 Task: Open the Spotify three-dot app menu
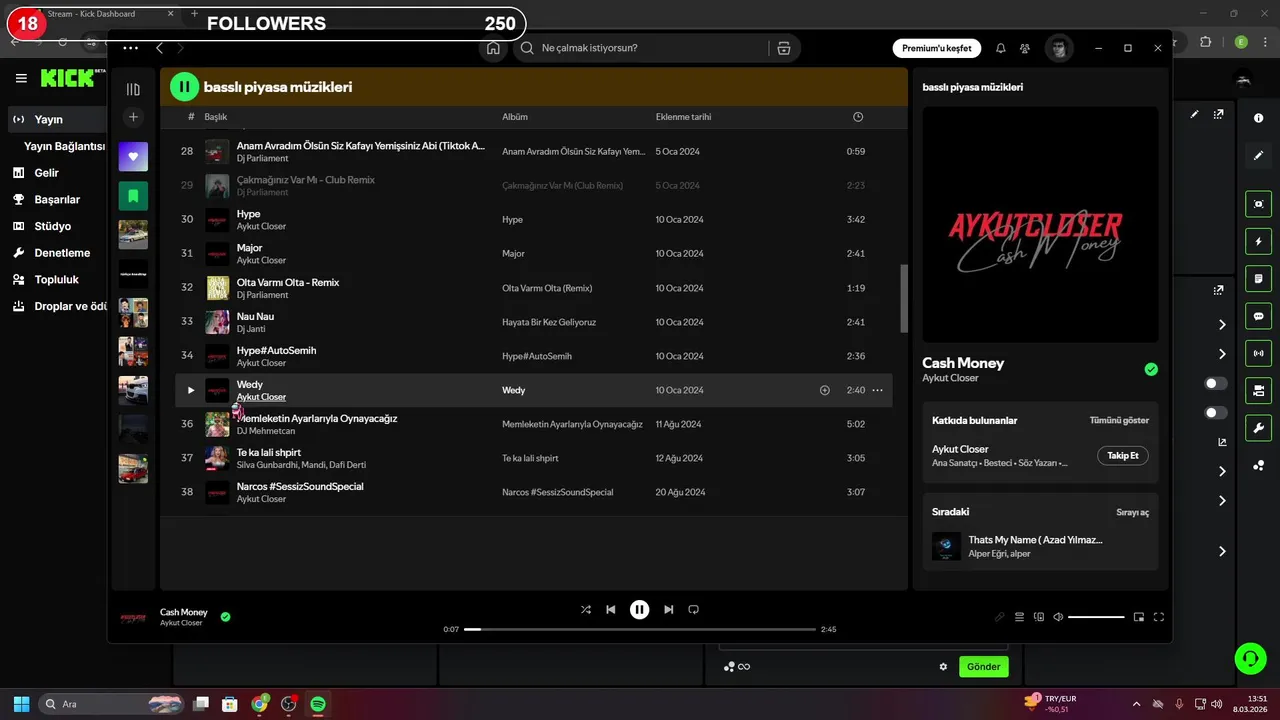(130, 48)
